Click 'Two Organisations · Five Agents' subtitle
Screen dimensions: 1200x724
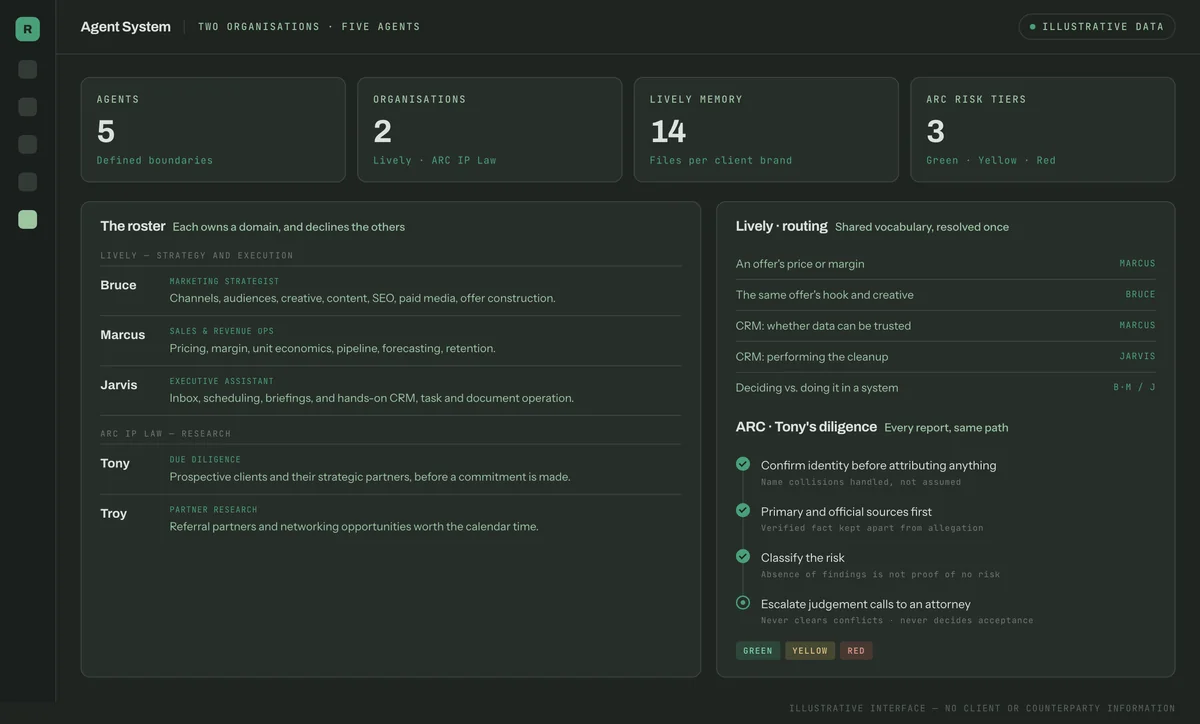(309, 27)
